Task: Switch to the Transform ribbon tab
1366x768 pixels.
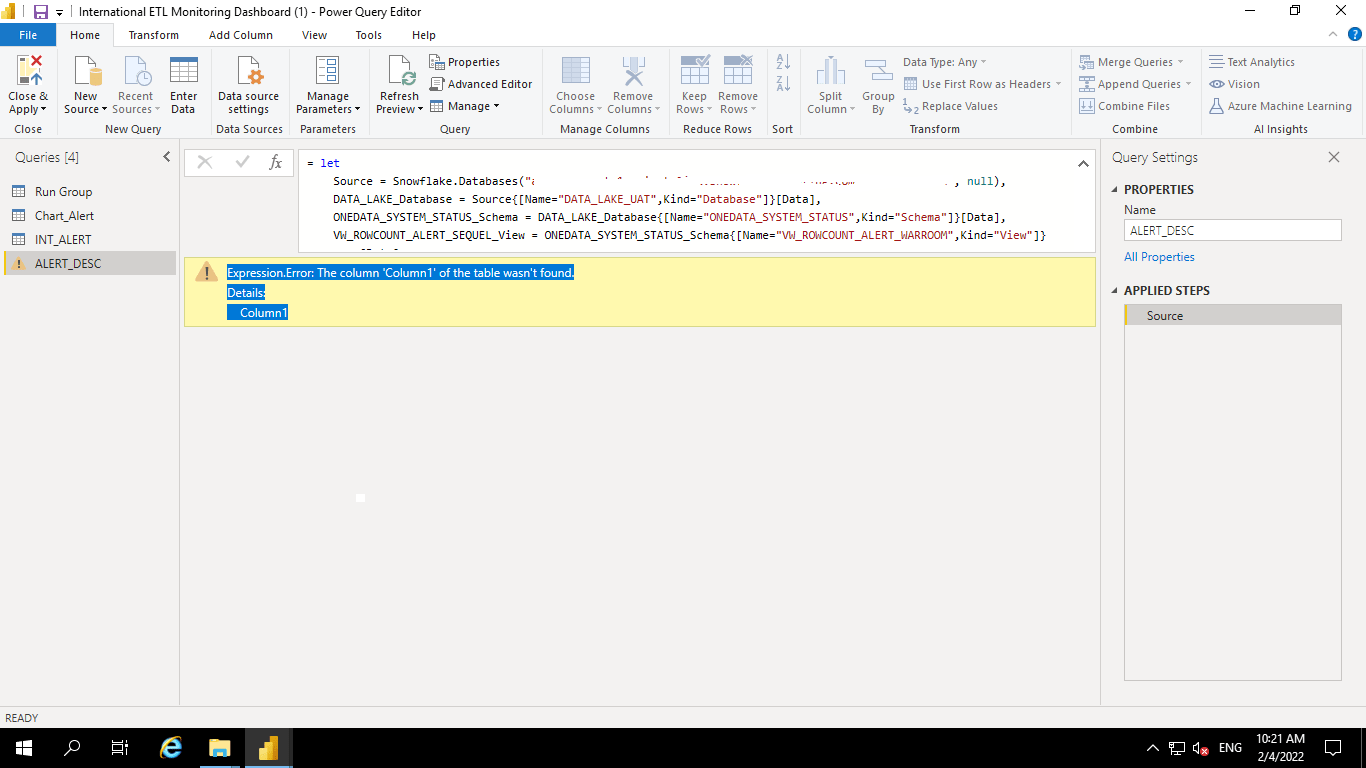Action: tap(153, 34)
